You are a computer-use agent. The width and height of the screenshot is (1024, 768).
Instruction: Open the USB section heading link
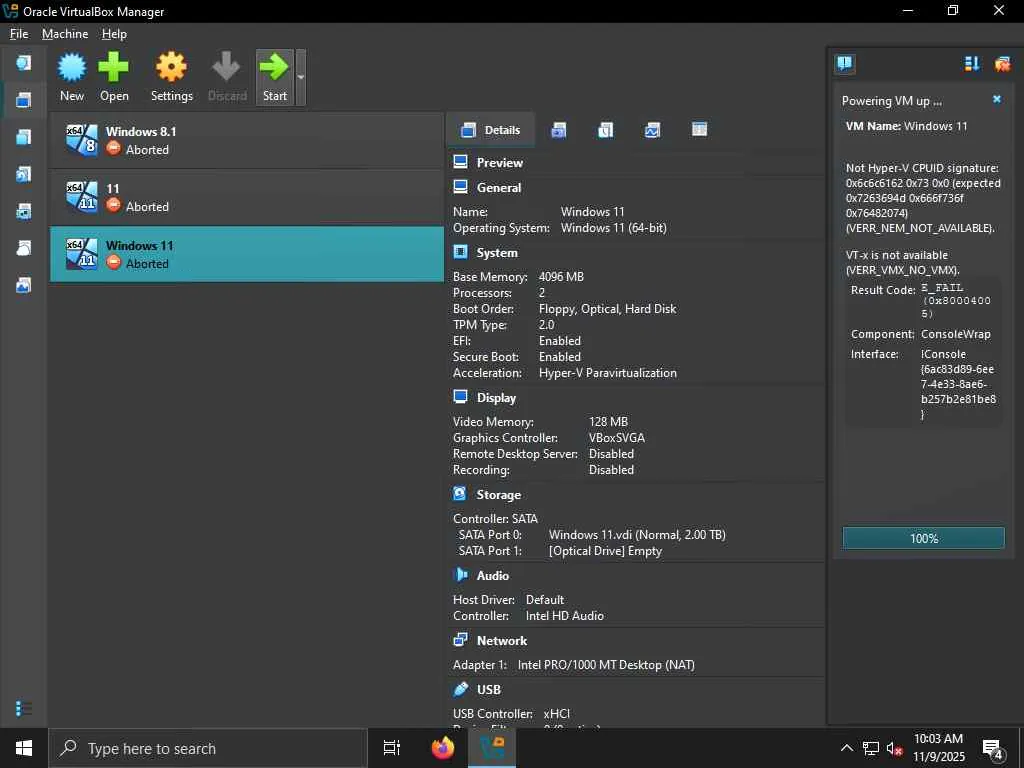tap(488, 690)
